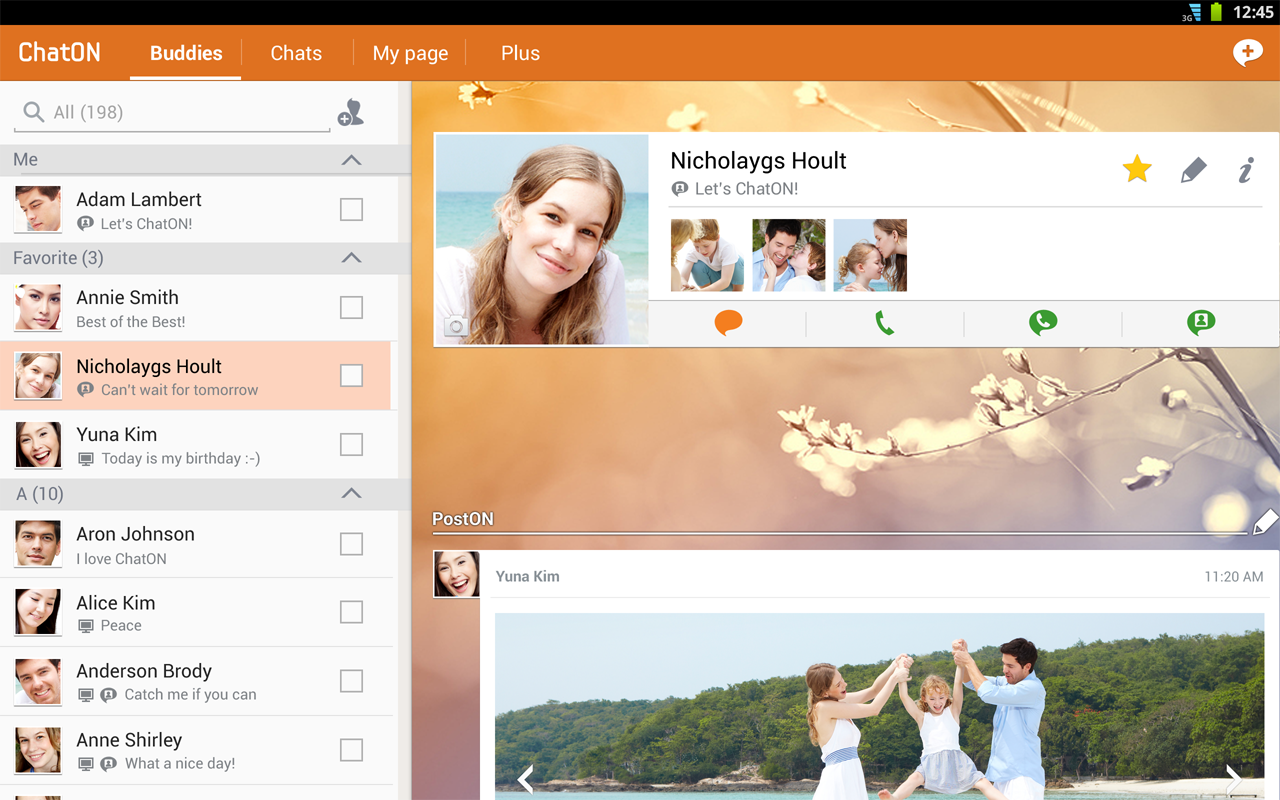
Task: Click 'Today is my birthday :-)' status
Action: point(181,459)
